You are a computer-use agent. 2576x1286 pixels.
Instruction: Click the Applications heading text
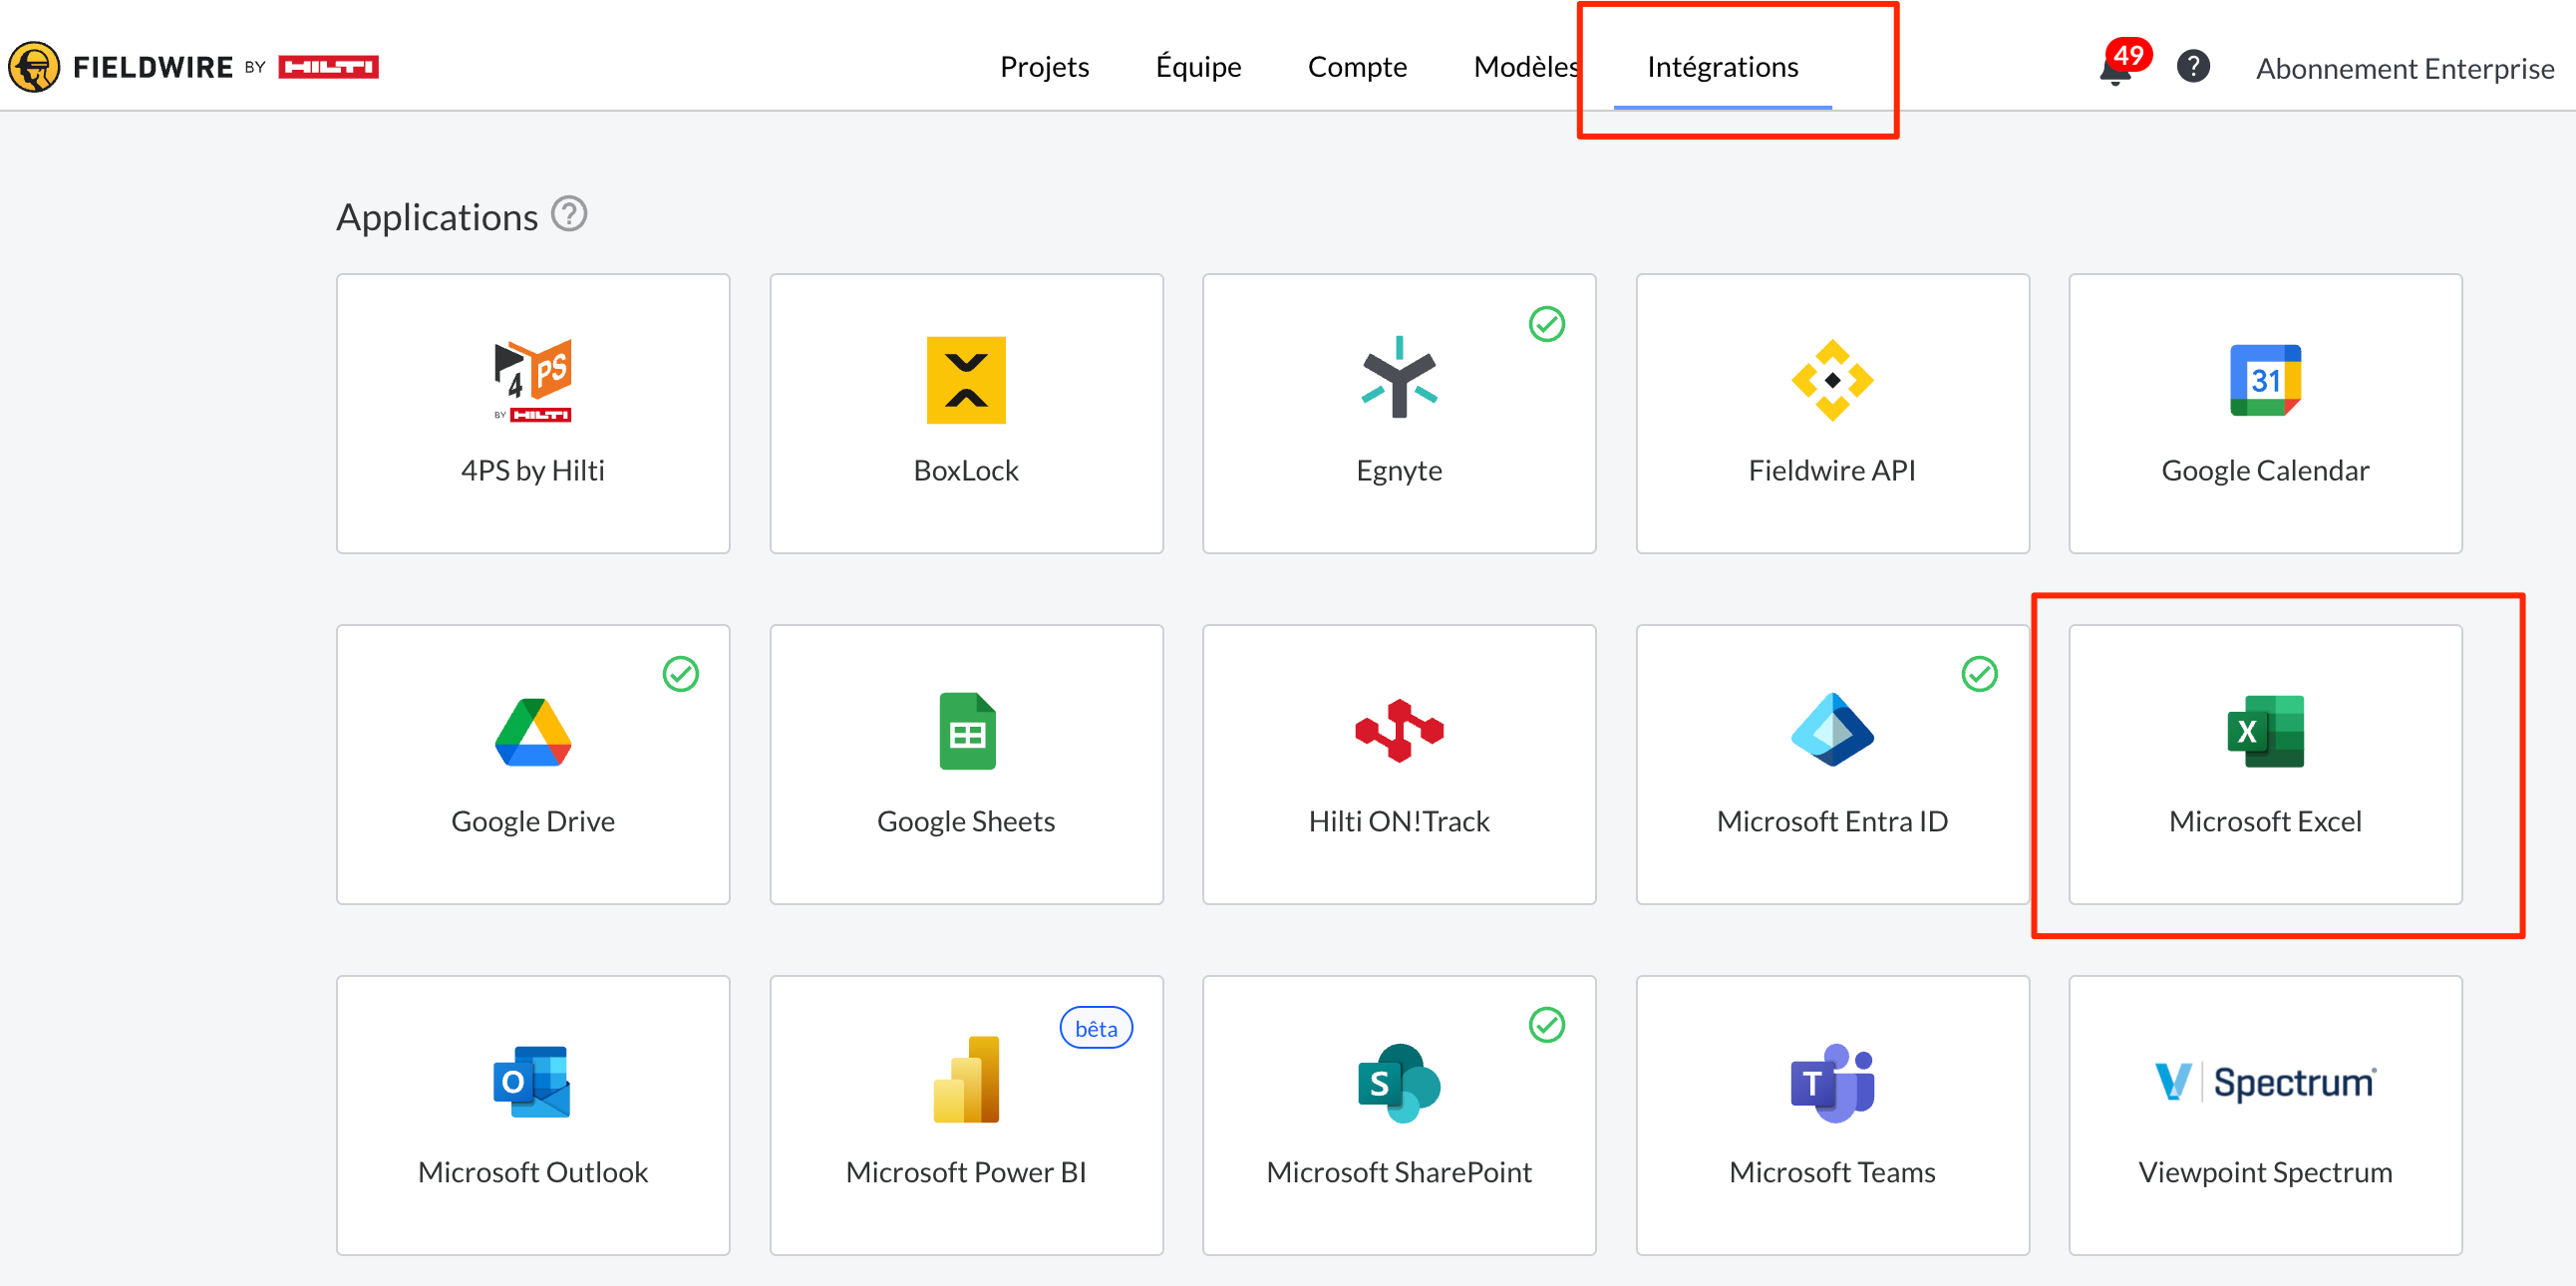(437, 217)
